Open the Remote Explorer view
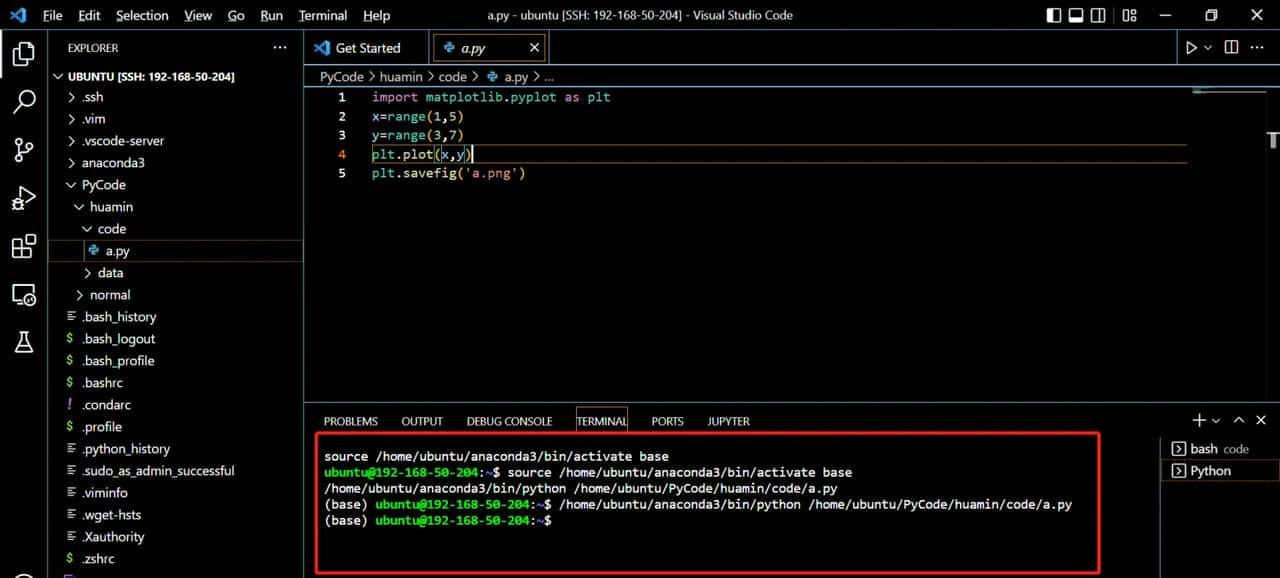The width and height of the screenshot is (1280, 578). pyautogui.click(x=24, y=294)
